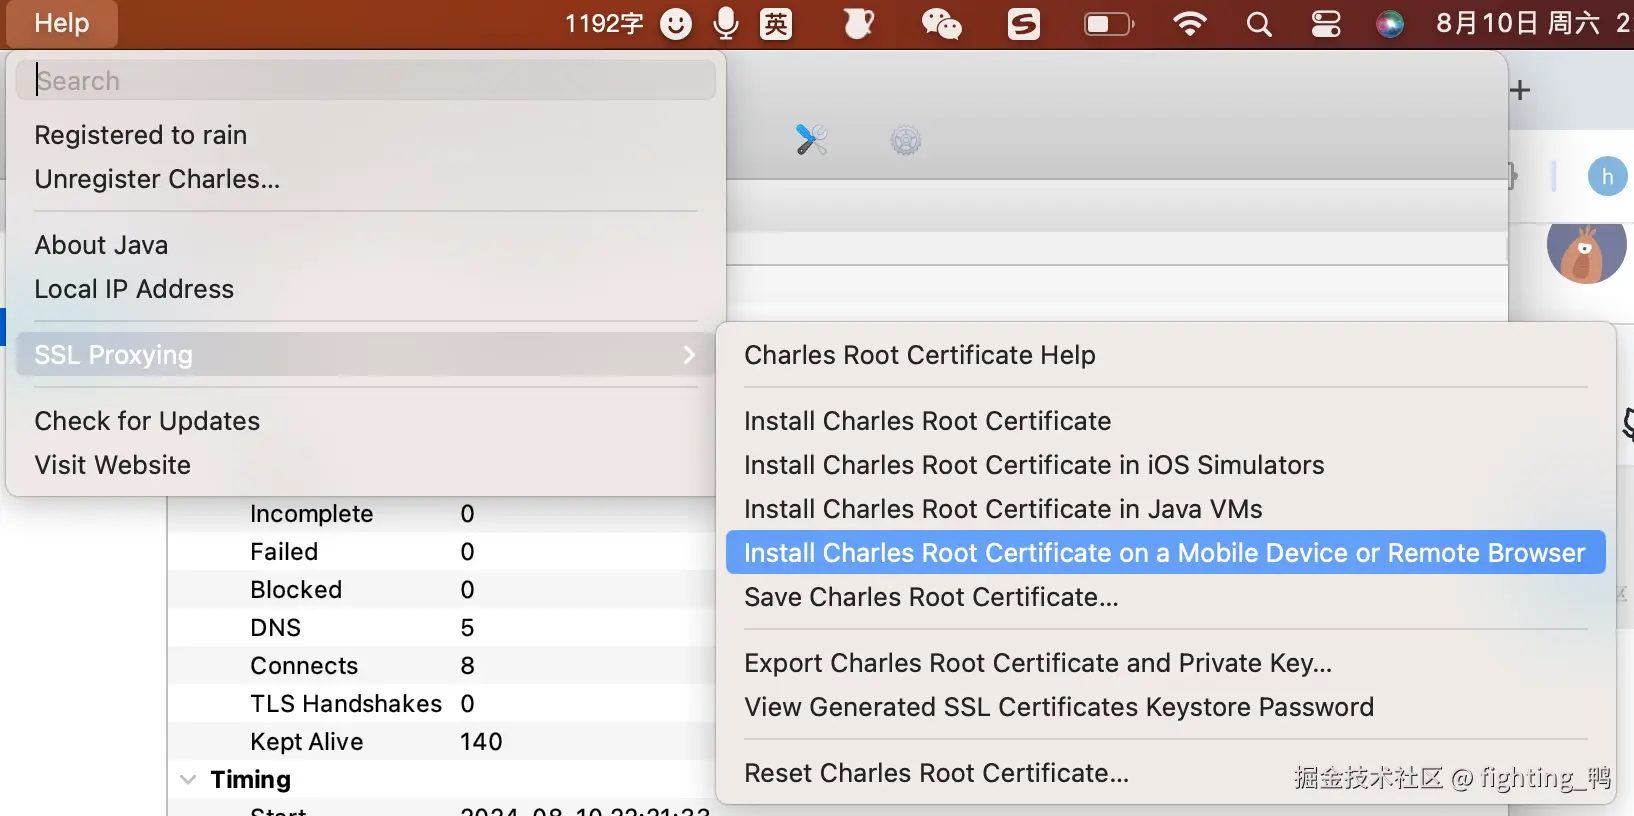Click the Kept Alive value '140'

tap(481, 742)
